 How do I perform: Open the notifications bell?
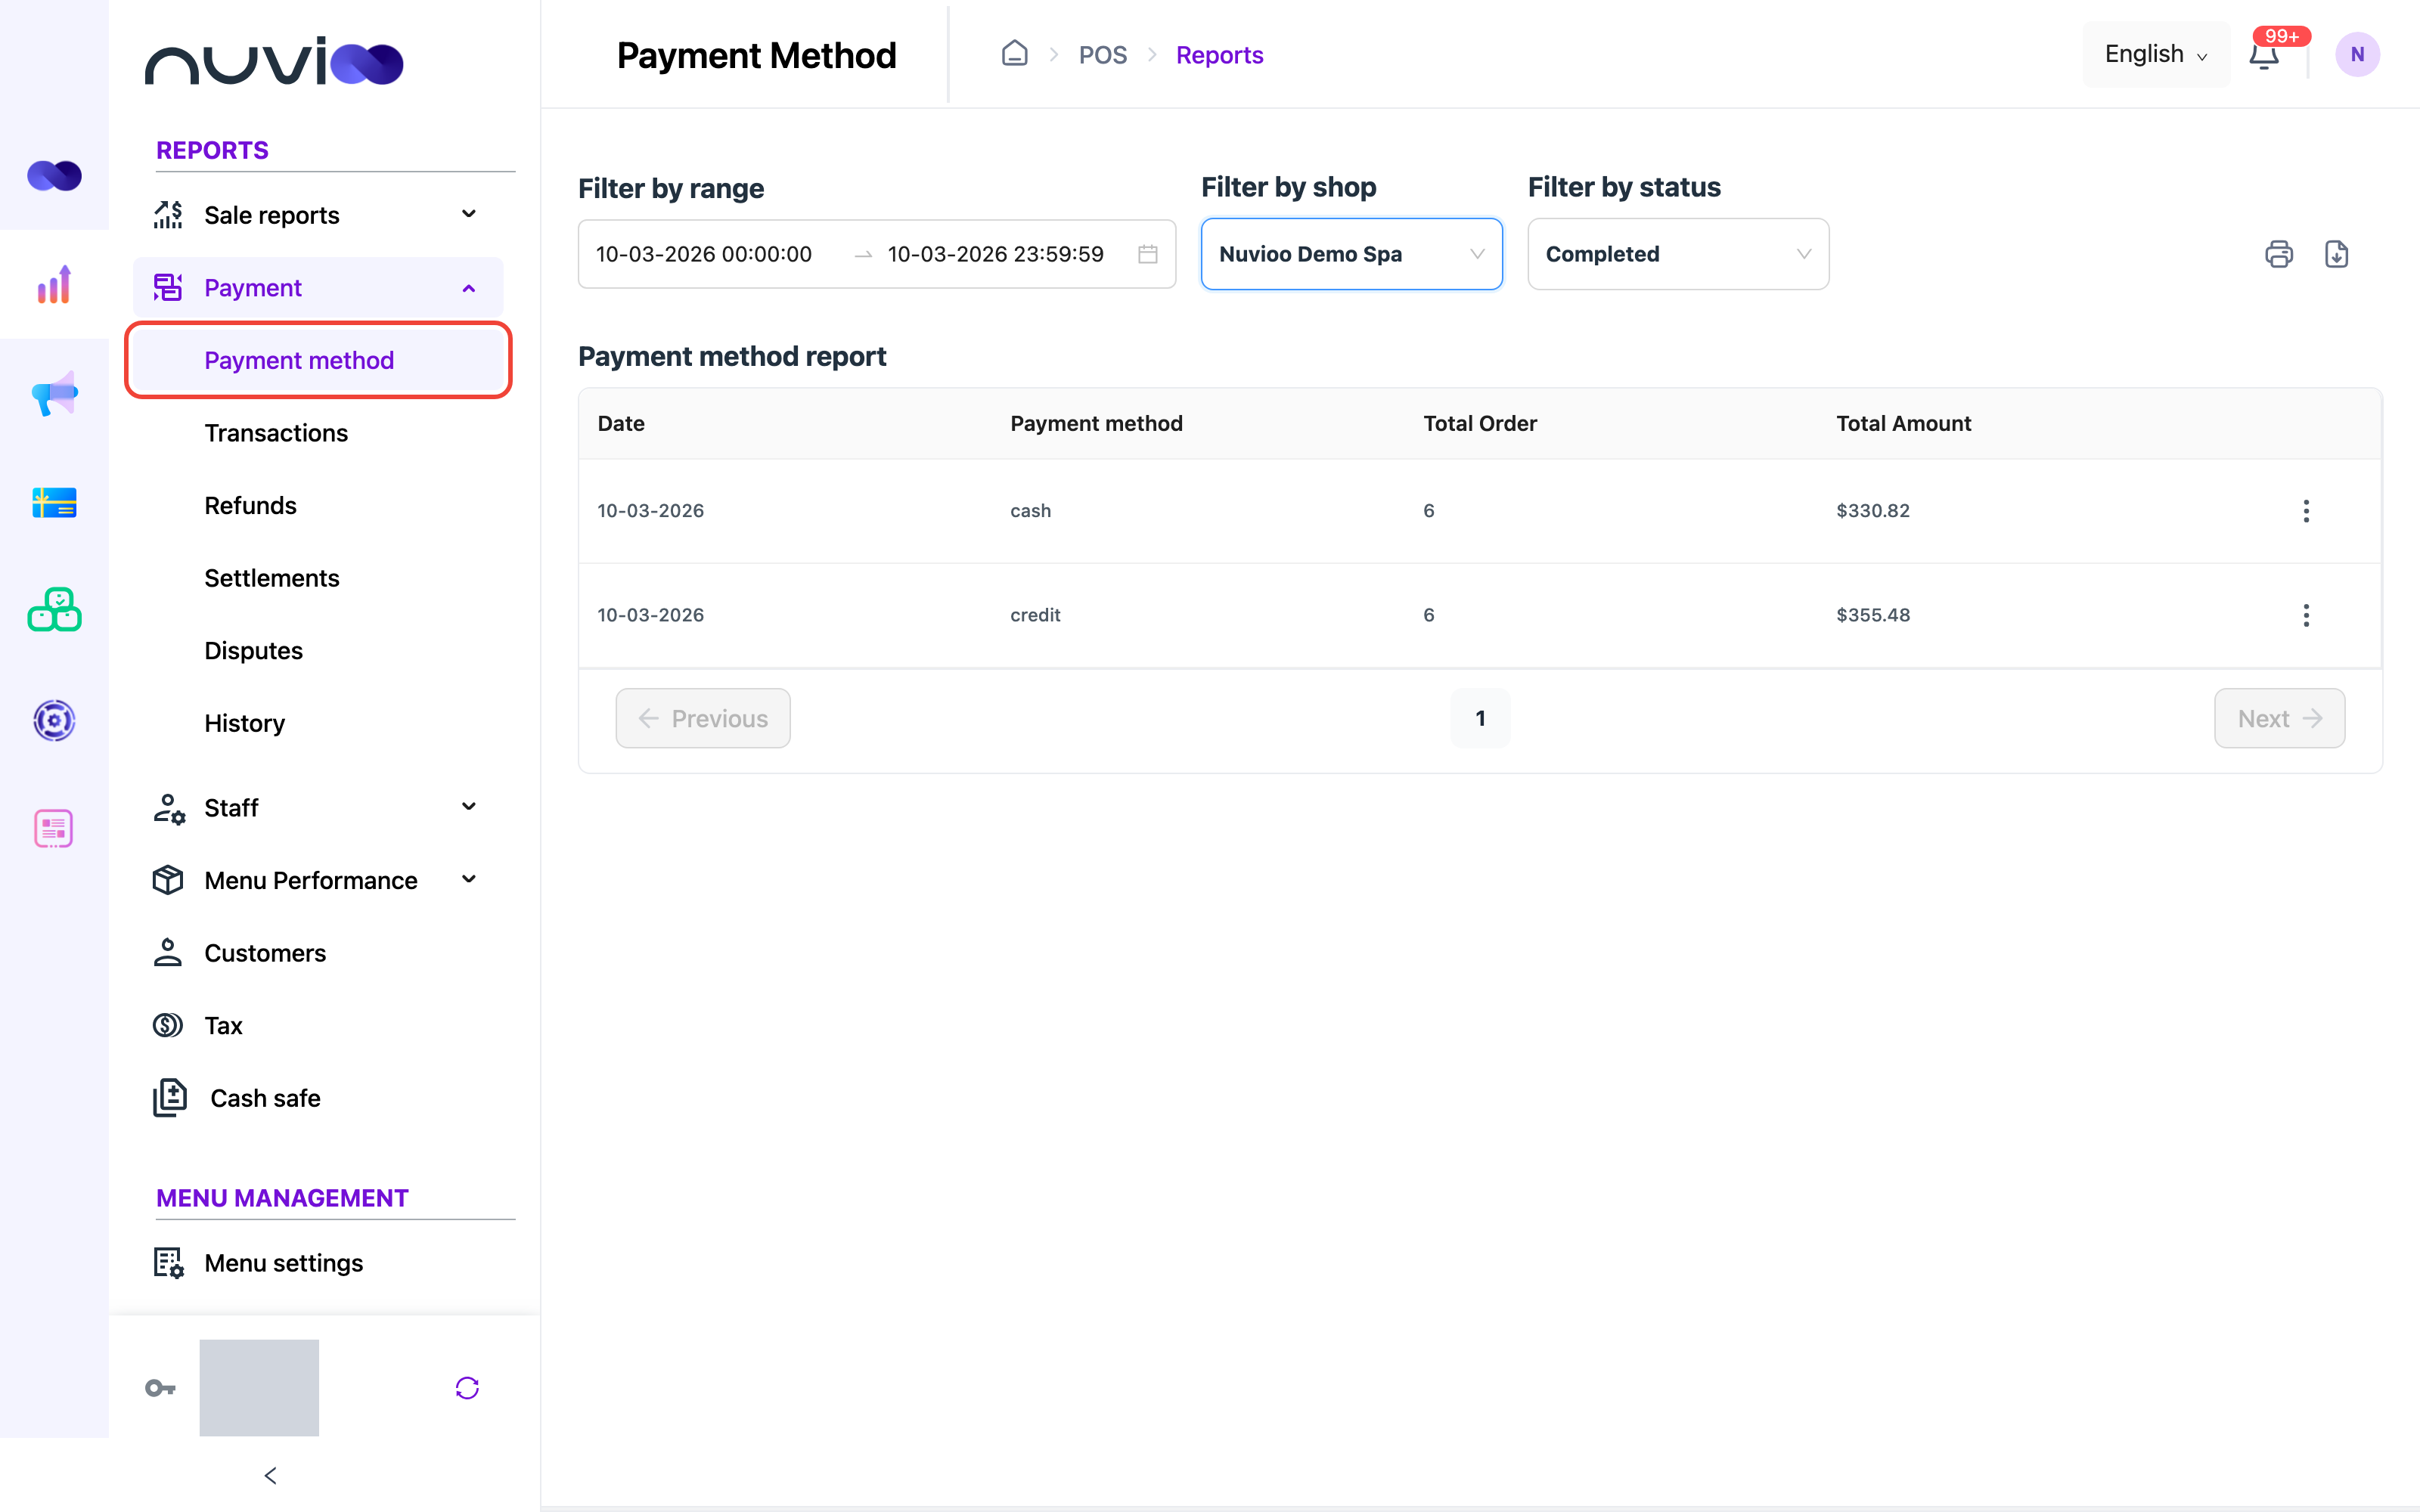pyautogui.click(x=2264, y=55)
